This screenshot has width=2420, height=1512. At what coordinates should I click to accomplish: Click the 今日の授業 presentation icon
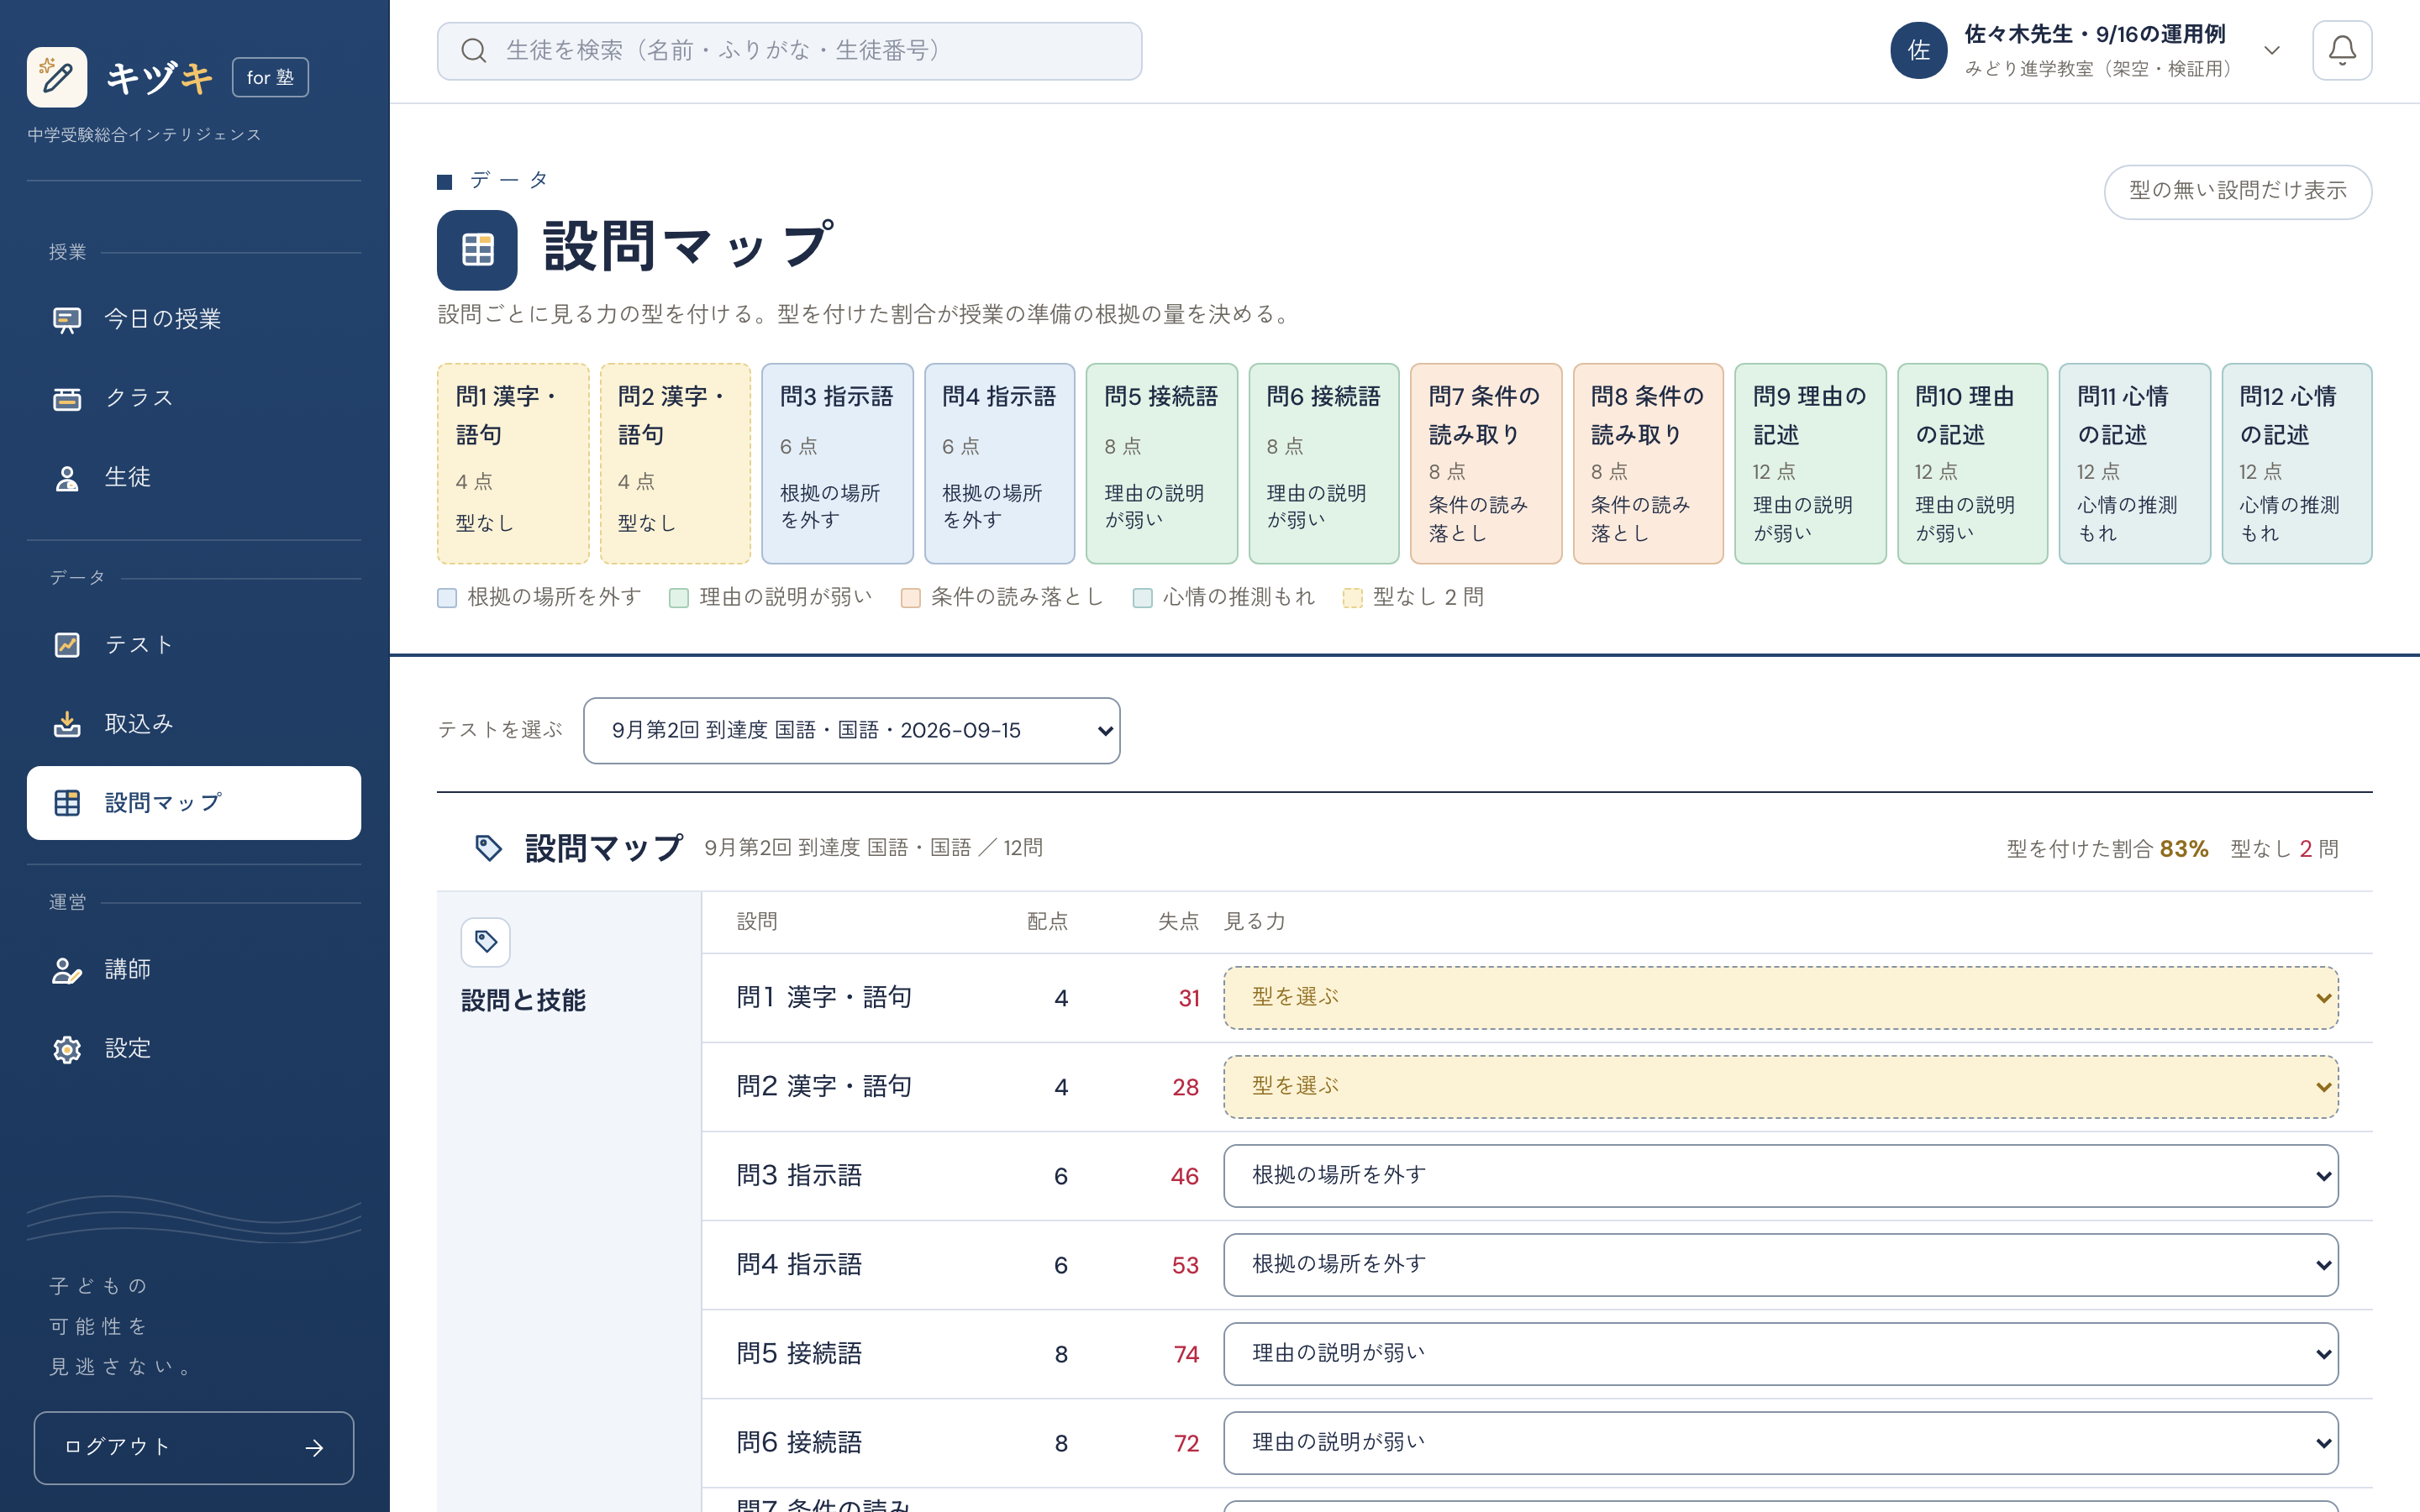[x=67, y=319]
